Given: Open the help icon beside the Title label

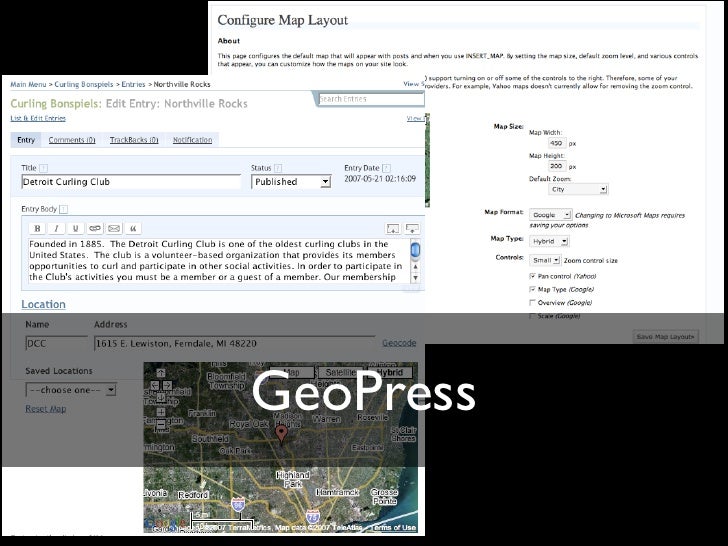Looking at the screenshot, I should coord(44,169).
